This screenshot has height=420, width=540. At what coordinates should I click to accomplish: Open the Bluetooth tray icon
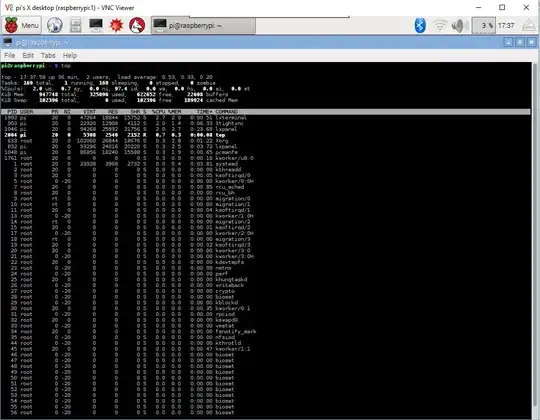click(420, 25)
